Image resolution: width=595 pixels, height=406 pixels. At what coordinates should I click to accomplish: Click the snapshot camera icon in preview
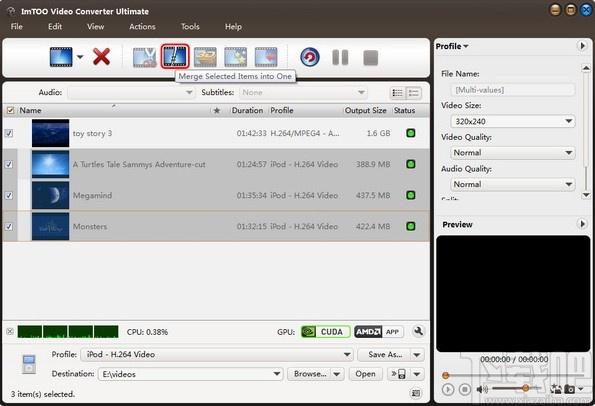tap(569, 389)
